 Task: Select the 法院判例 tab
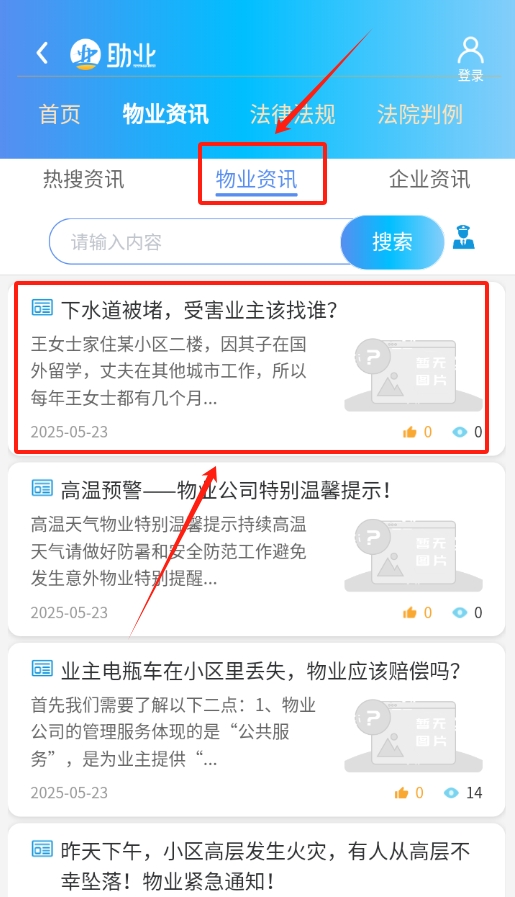coord(420,114)
